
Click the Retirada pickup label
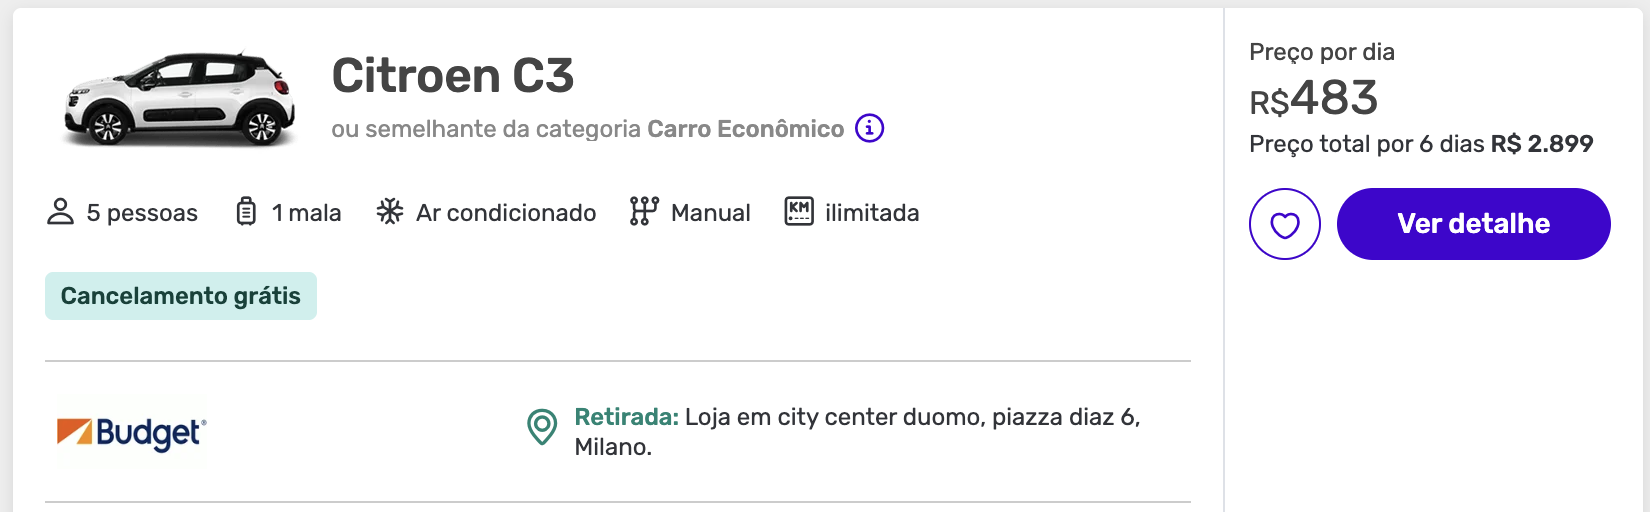click(626, 417)
